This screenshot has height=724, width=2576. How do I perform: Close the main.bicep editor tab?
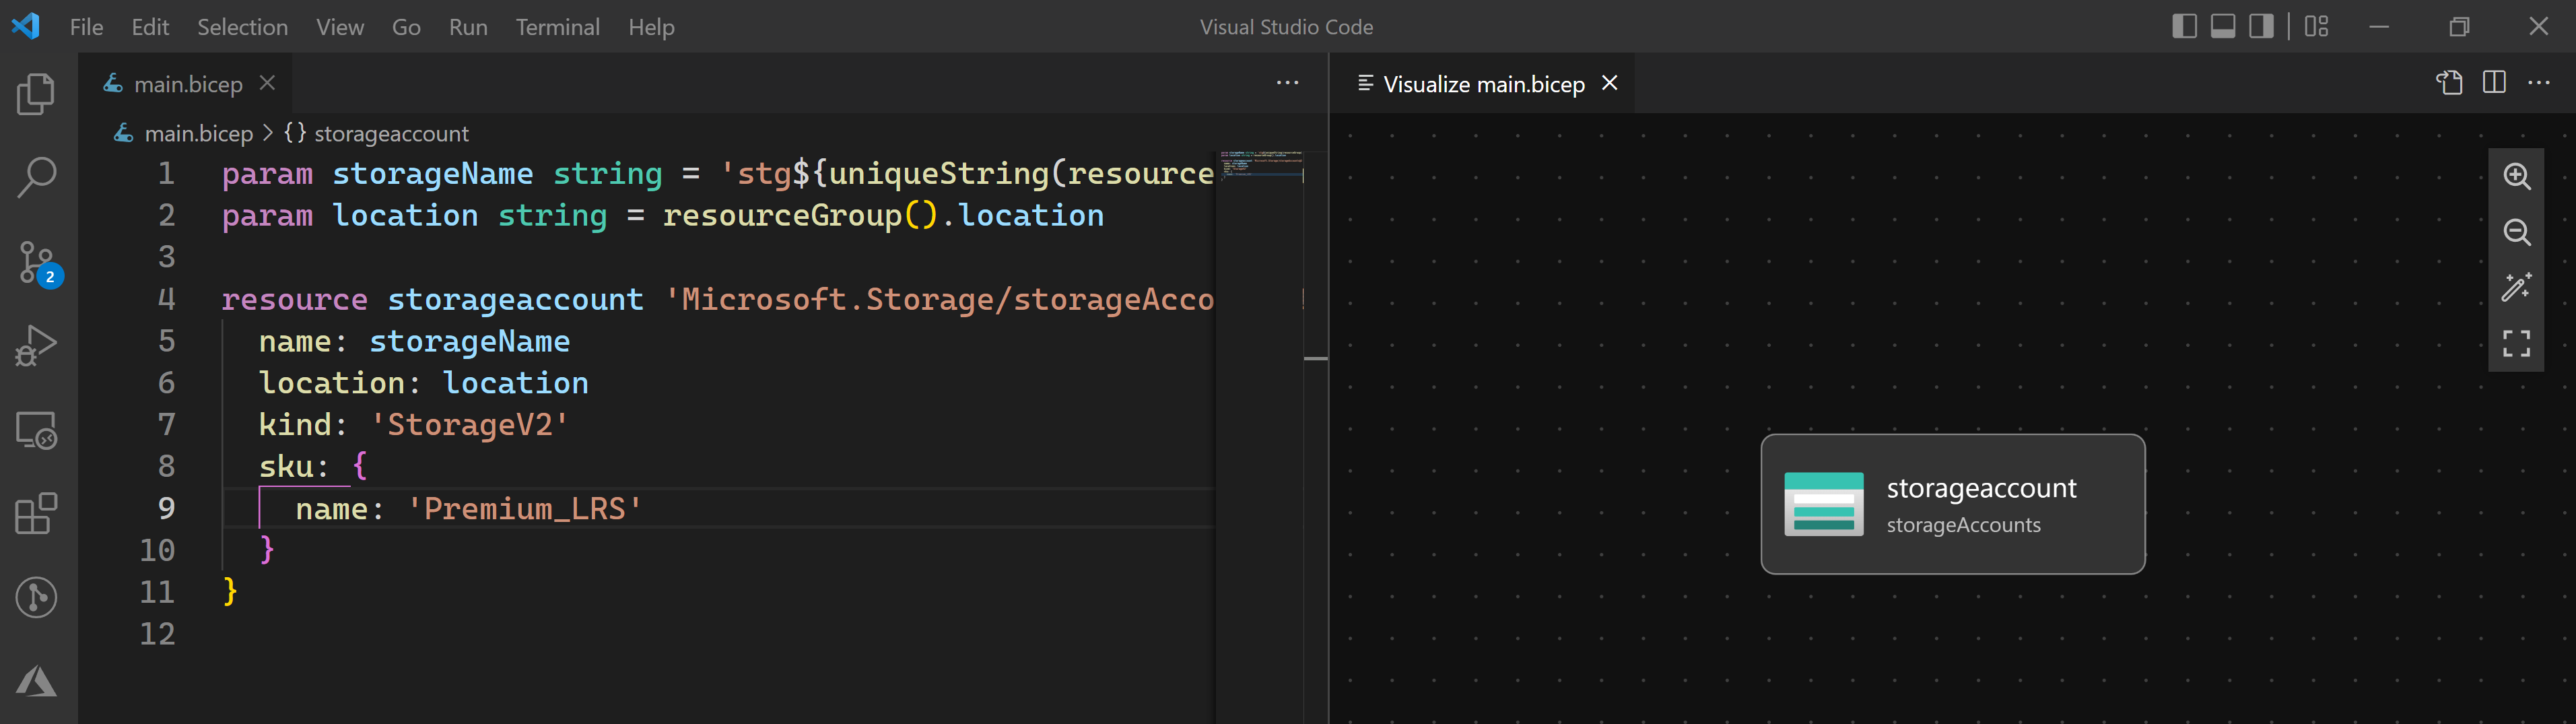pyautogui.click(x=267, y=83)
